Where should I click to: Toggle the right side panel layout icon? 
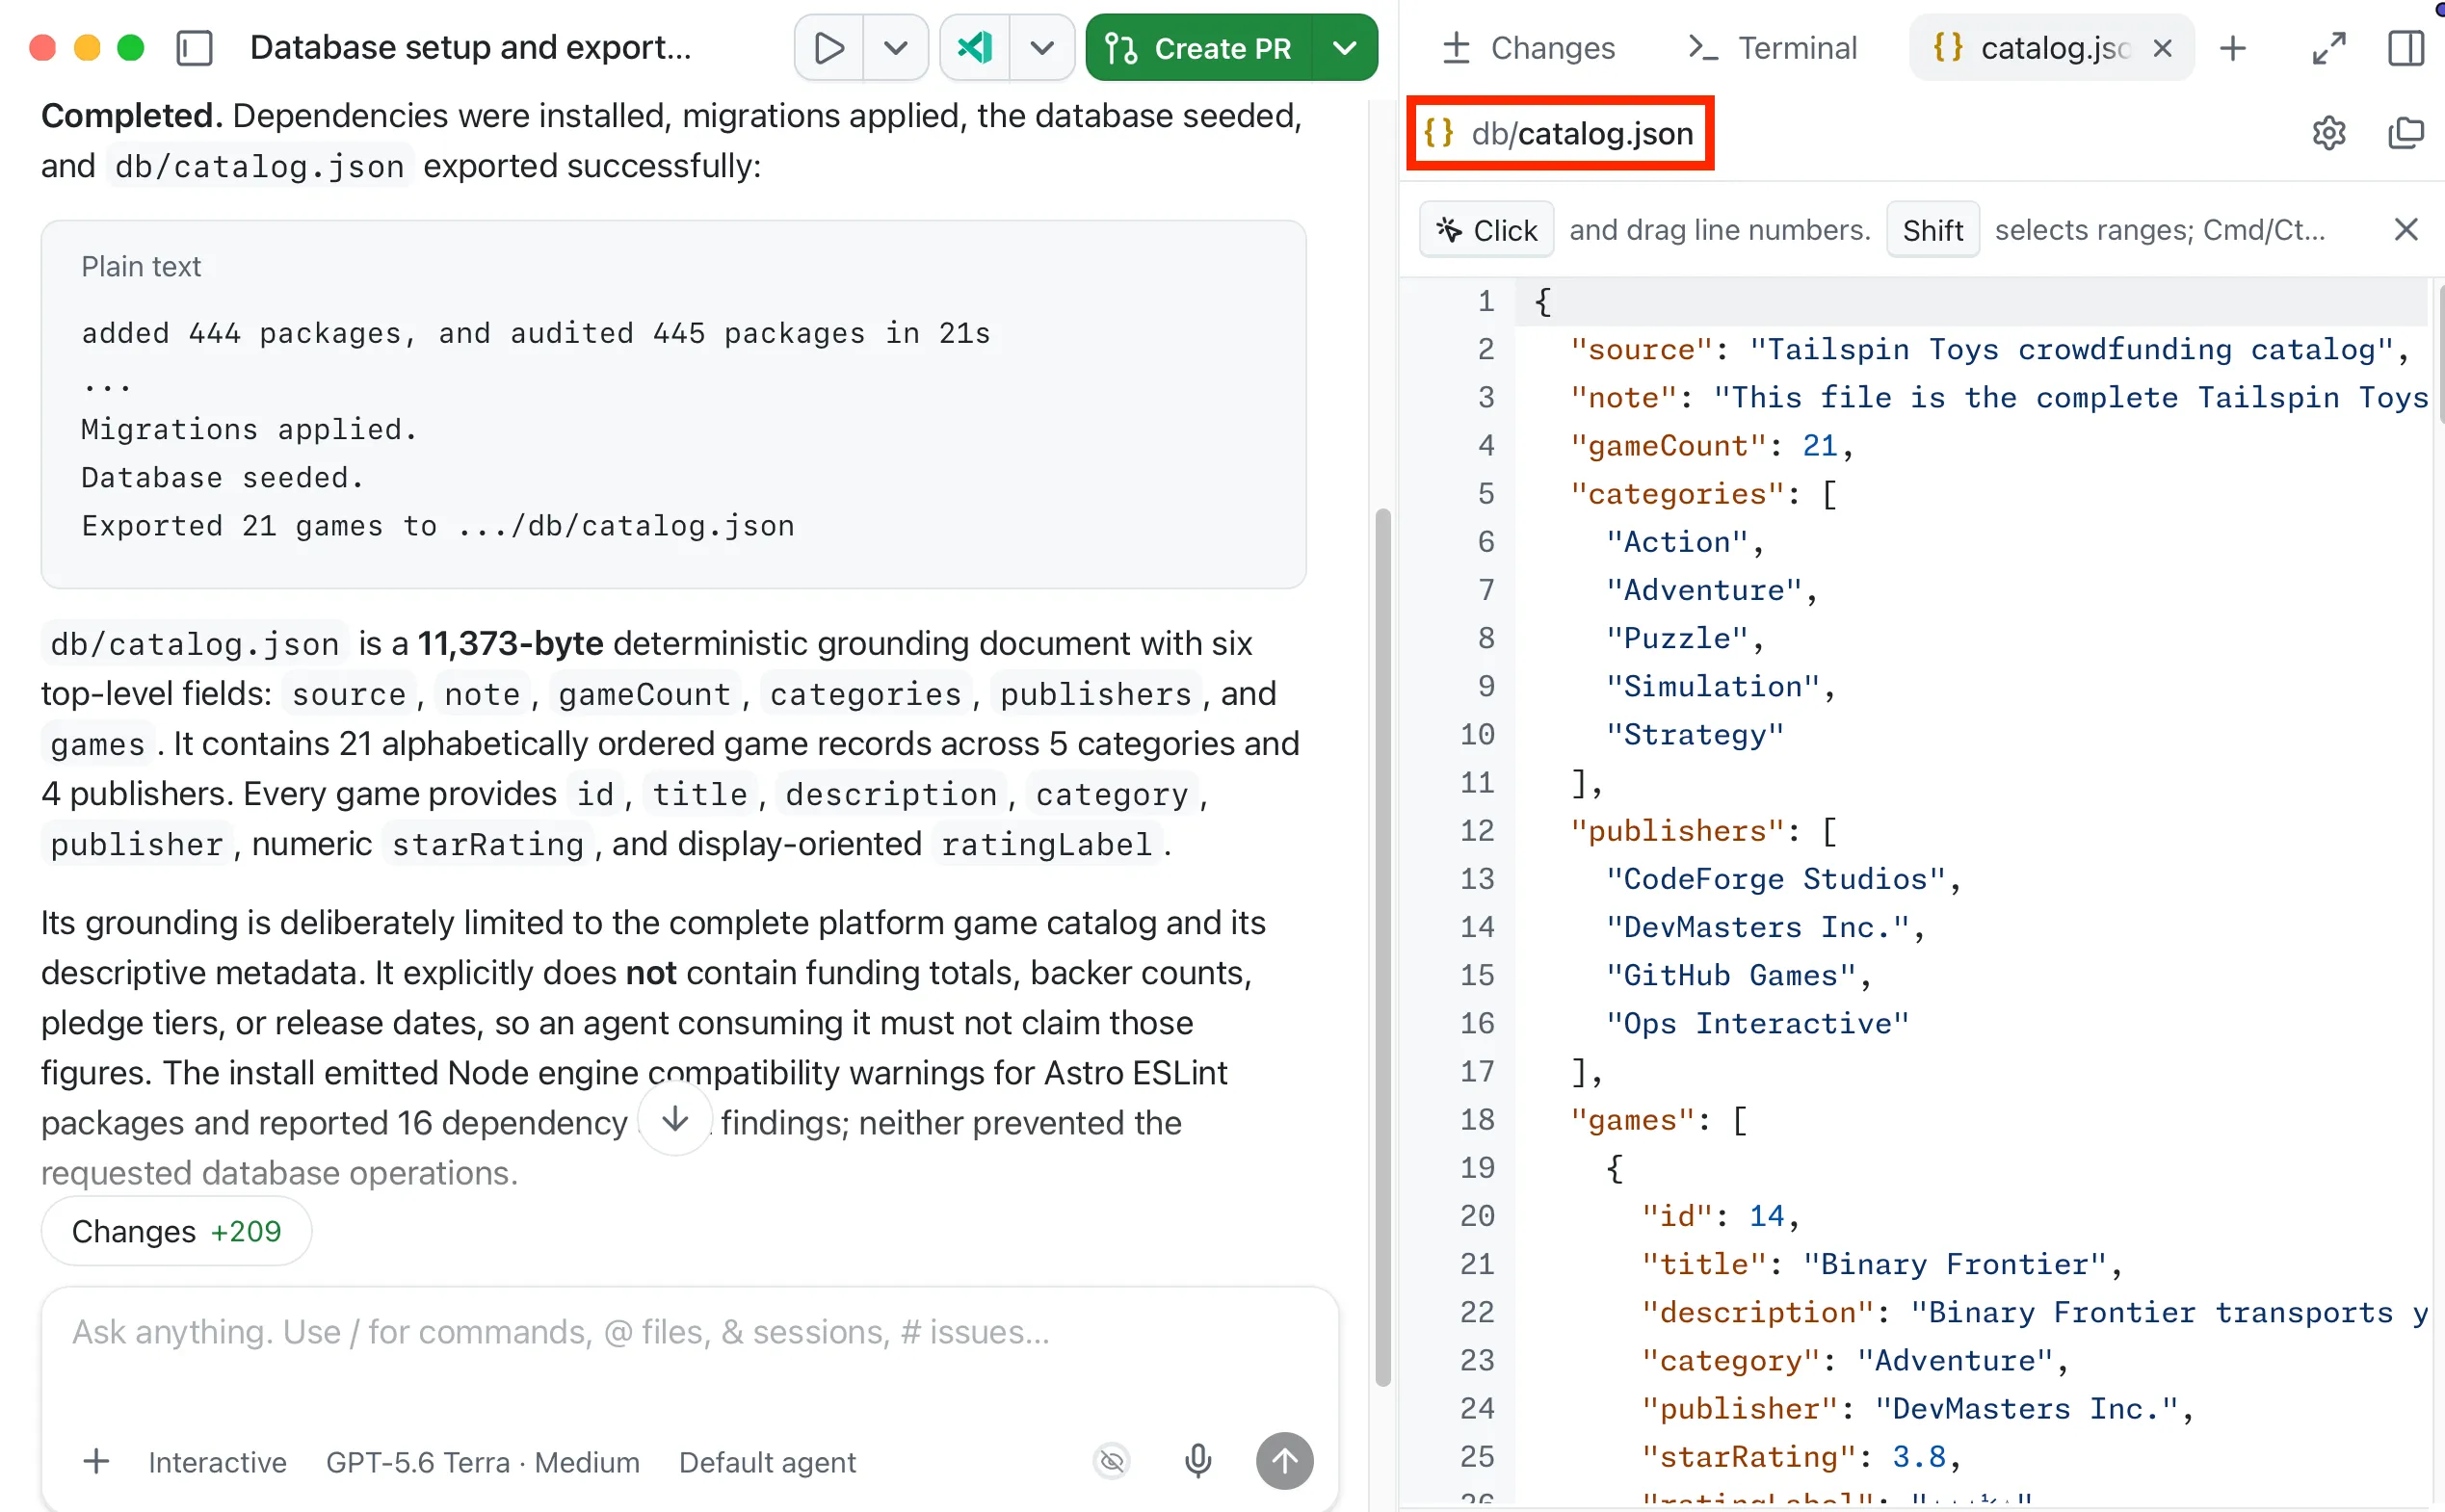point(2405,48)
